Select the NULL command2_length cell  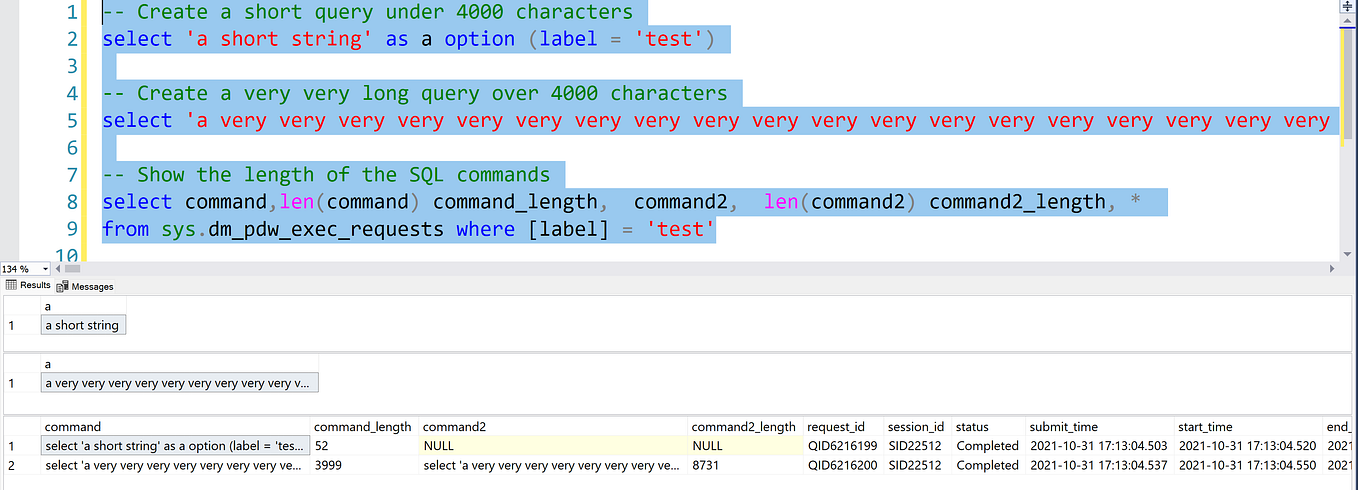point(745,446)
